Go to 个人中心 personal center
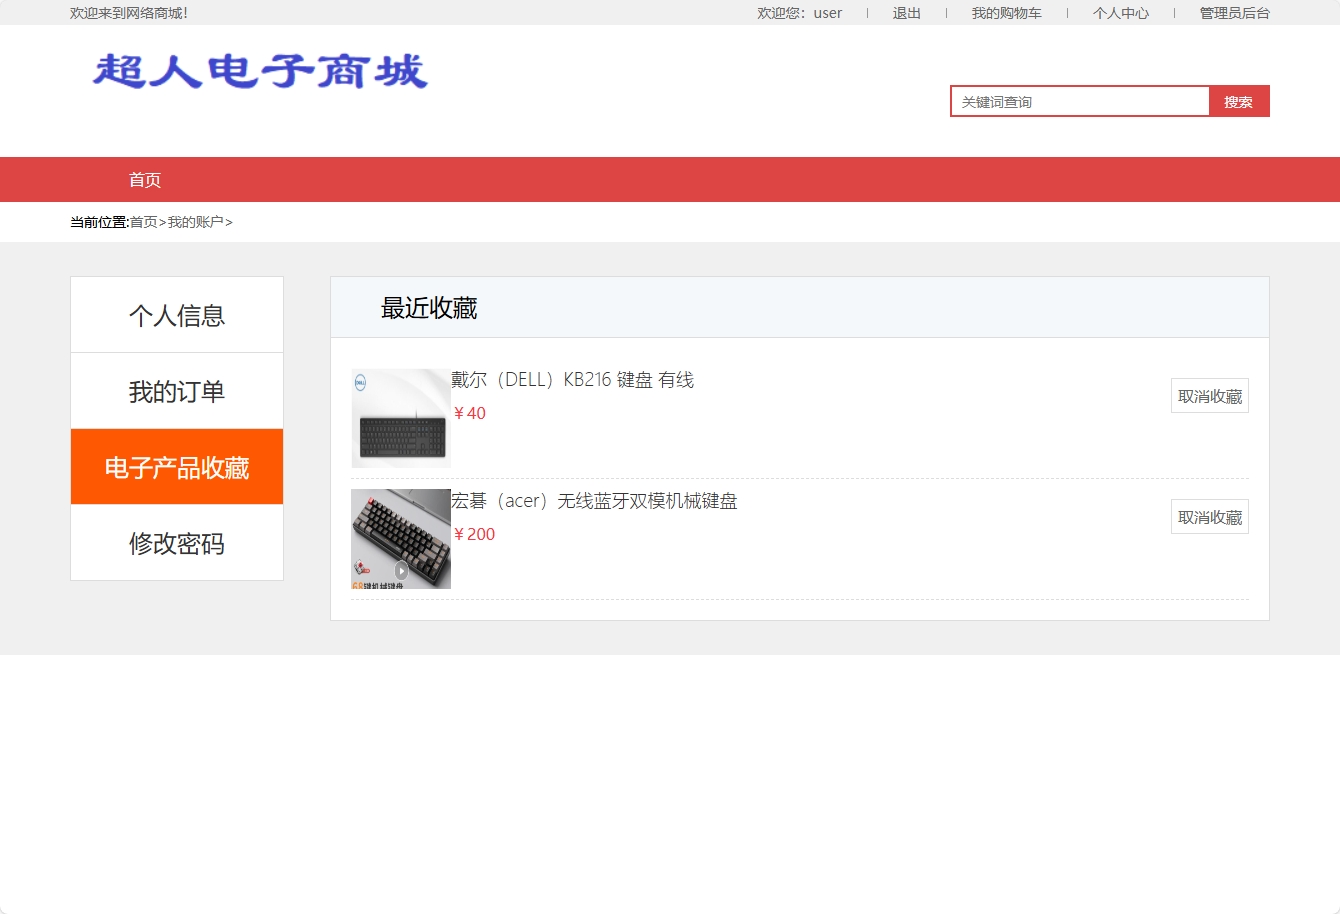1340x914 pixels. [1120, 13]
